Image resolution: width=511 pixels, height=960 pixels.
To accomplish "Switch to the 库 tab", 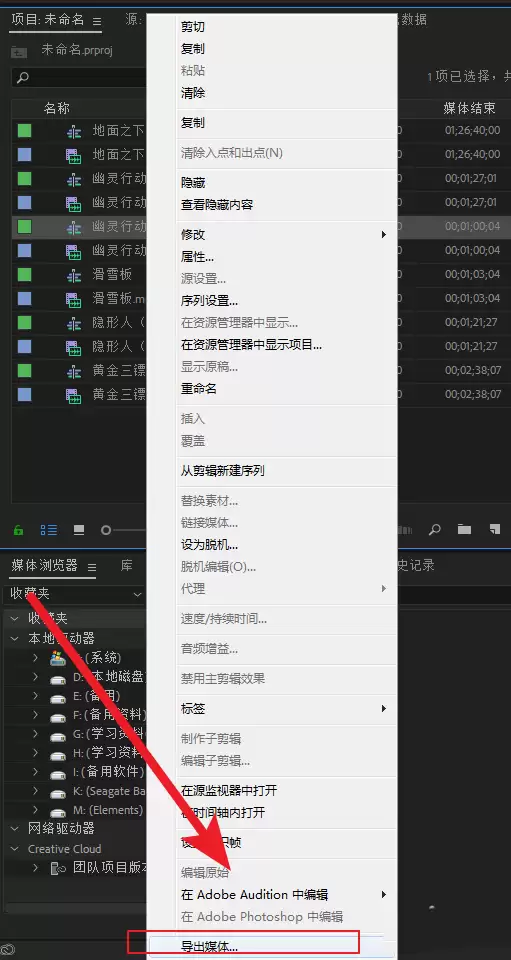I will click(x=126, y=566).
